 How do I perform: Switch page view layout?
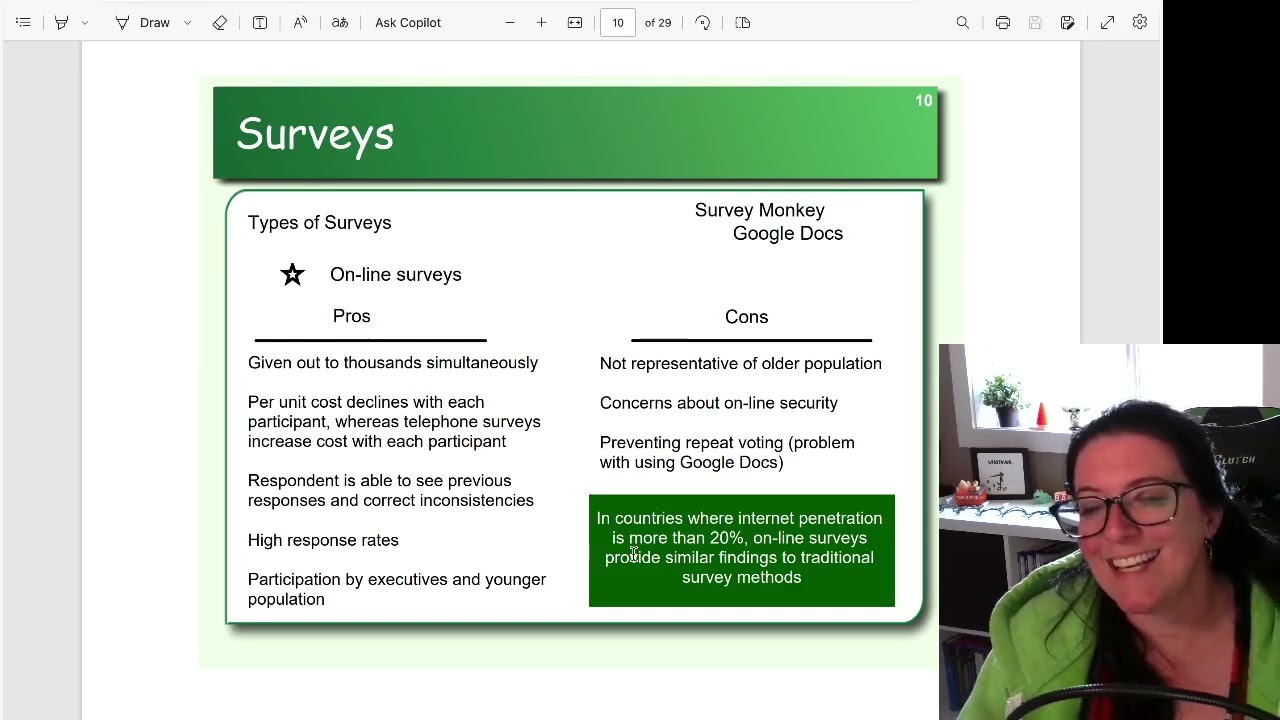coord(743,22)
